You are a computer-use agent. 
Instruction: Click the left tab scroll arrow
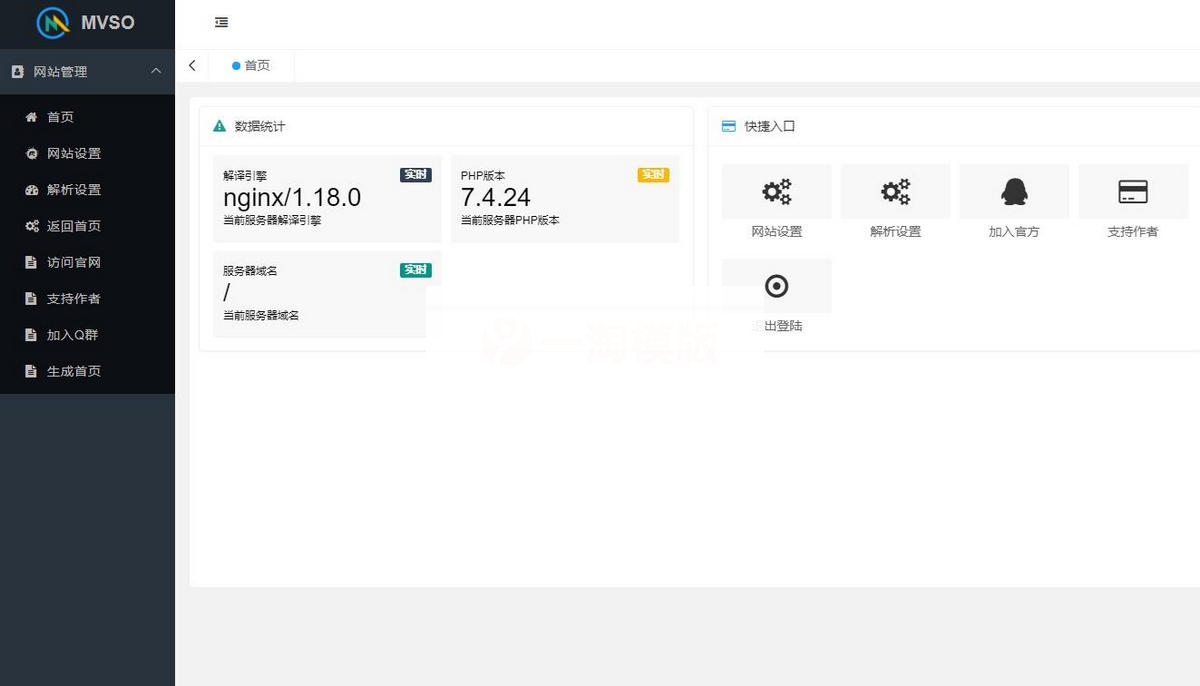[192, 65]
